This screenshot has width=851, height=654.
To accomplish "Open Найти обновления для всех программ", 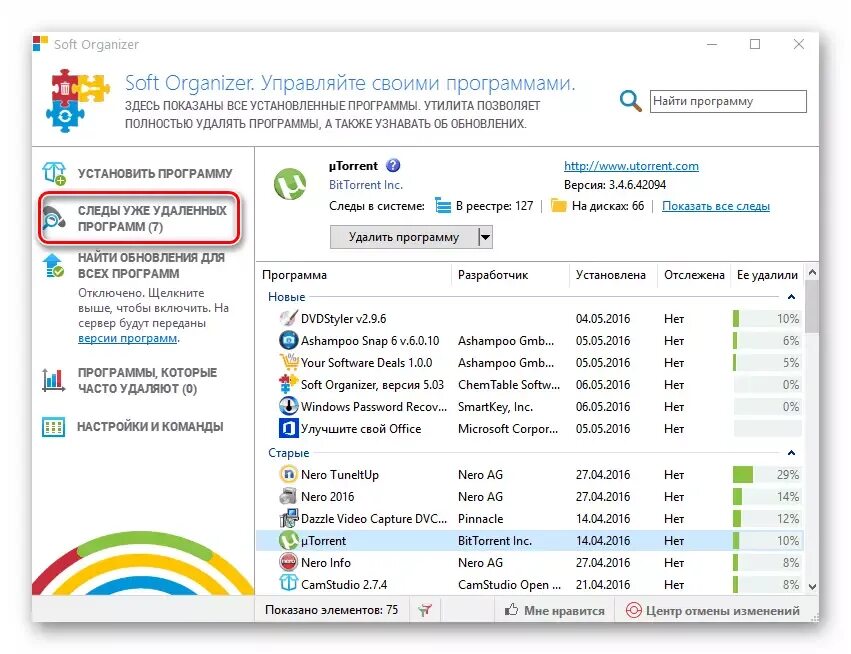I will coord(151,265).
